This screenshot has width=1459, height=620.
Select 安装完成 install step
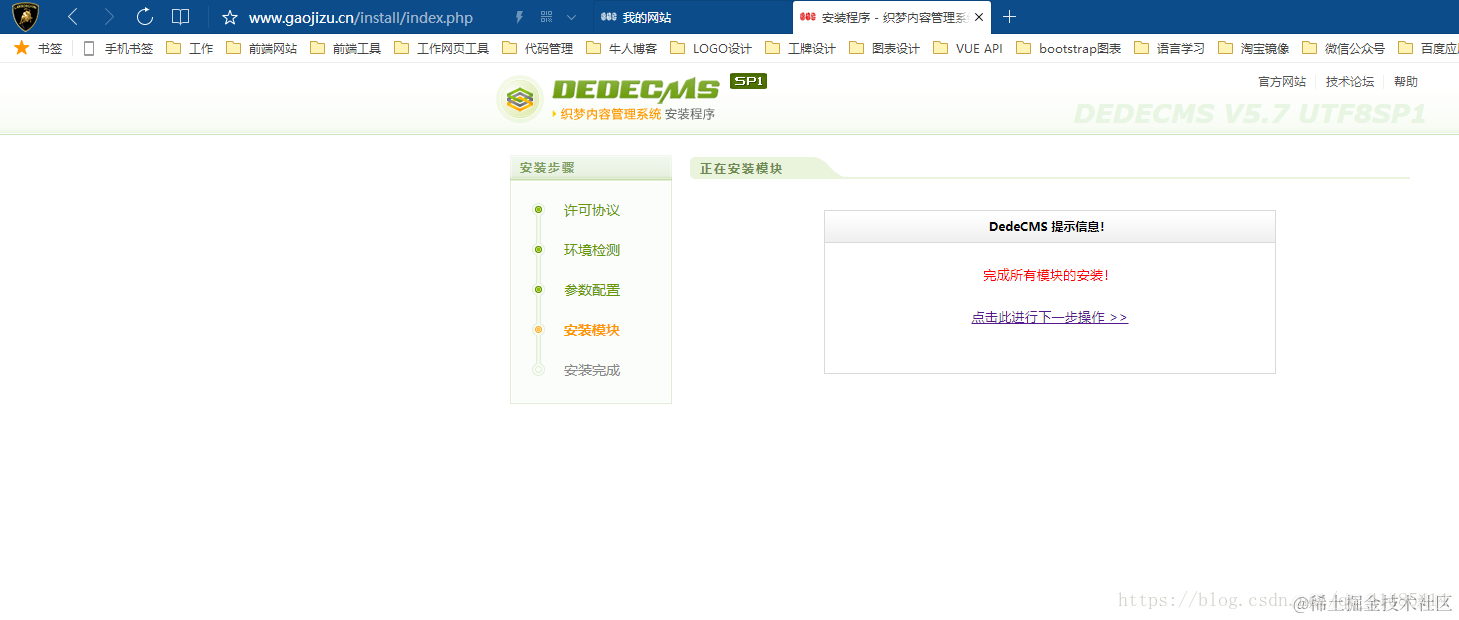[592, 370]
